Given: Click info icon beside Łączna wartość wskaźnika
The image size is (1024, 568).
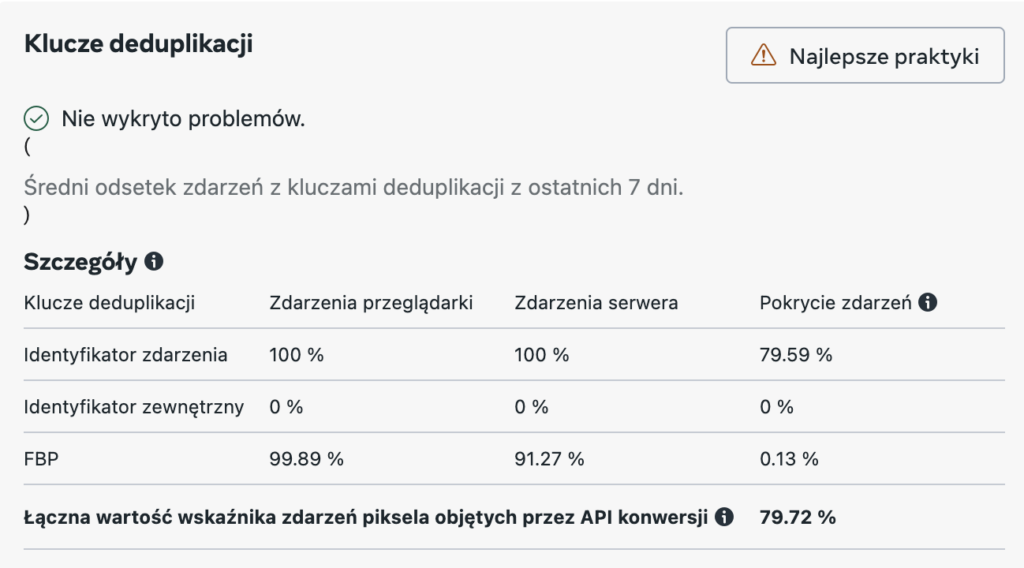Looking at the screenshot, I should pyautogui.click(x=725, y=517).
